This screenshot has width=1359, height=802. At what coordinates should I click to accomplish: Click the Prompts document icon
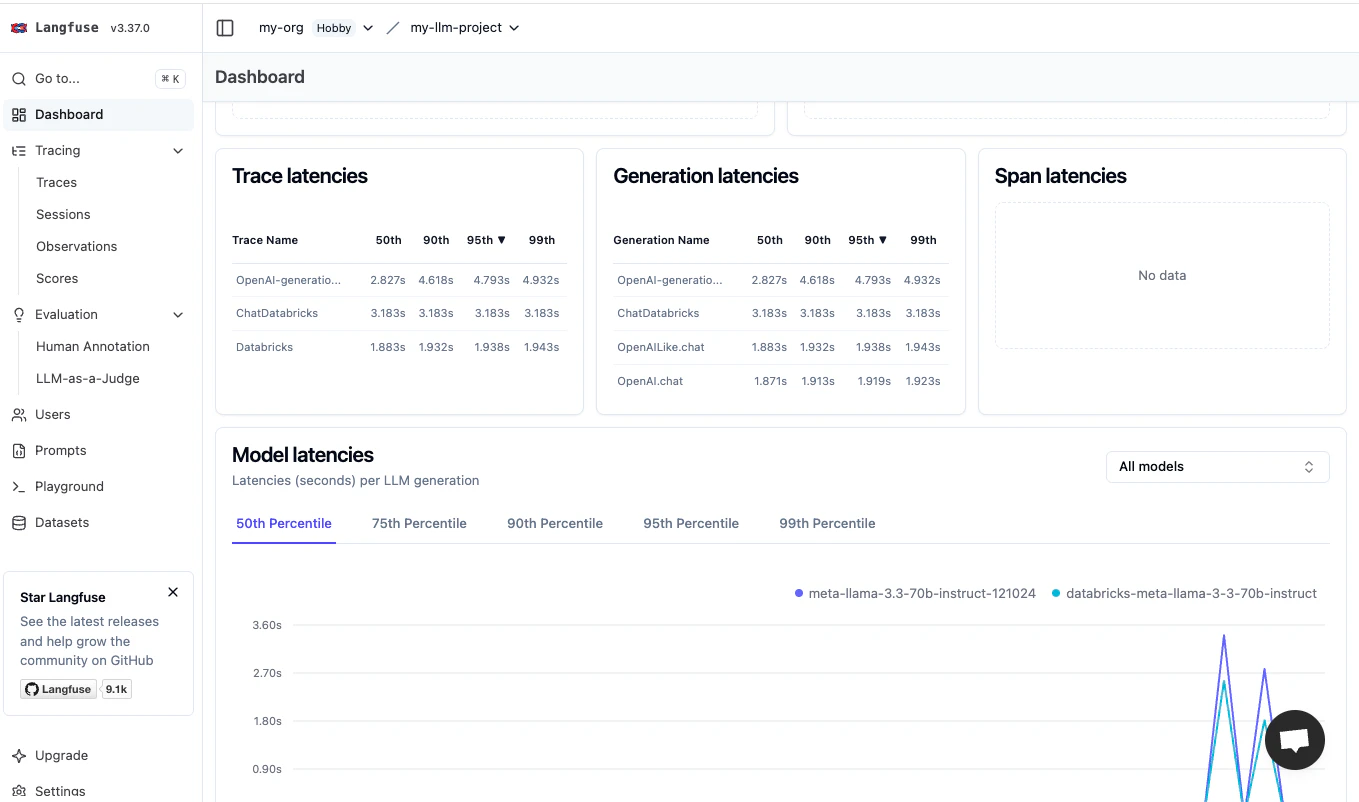[x=19, y=451]
